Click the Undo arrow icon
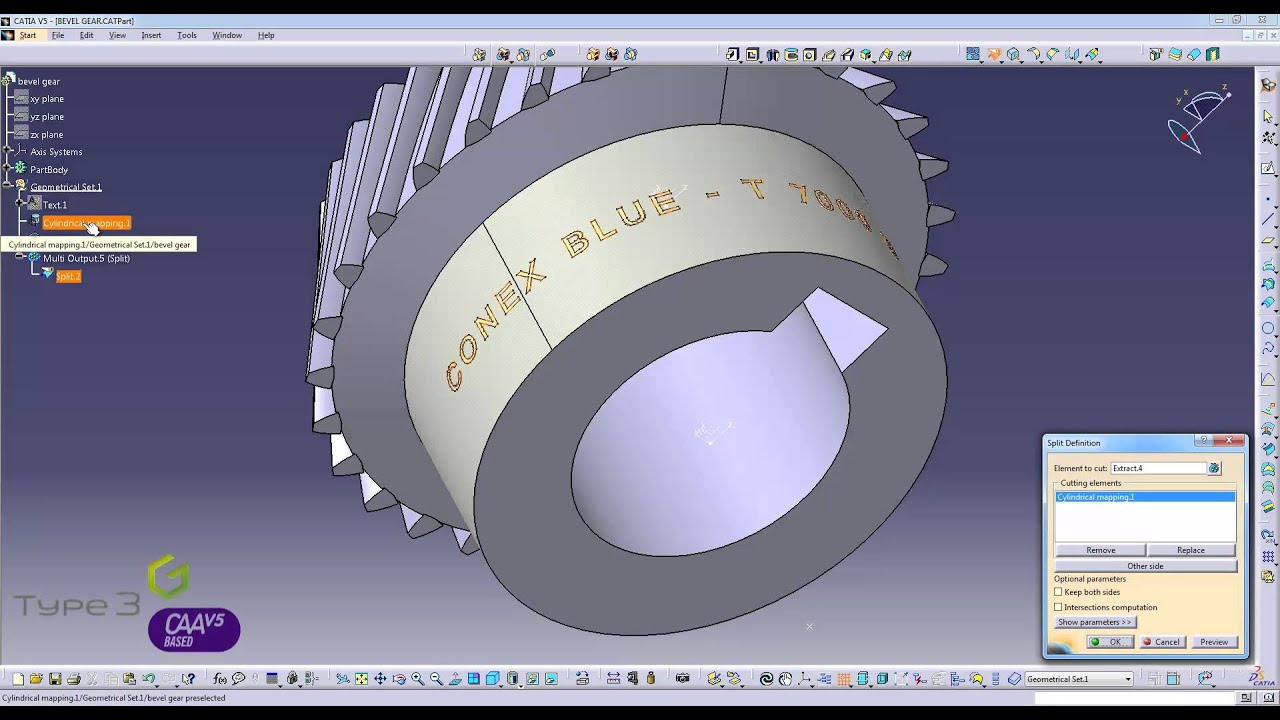This screenshot has width=1280, height=720. point(148,678)
